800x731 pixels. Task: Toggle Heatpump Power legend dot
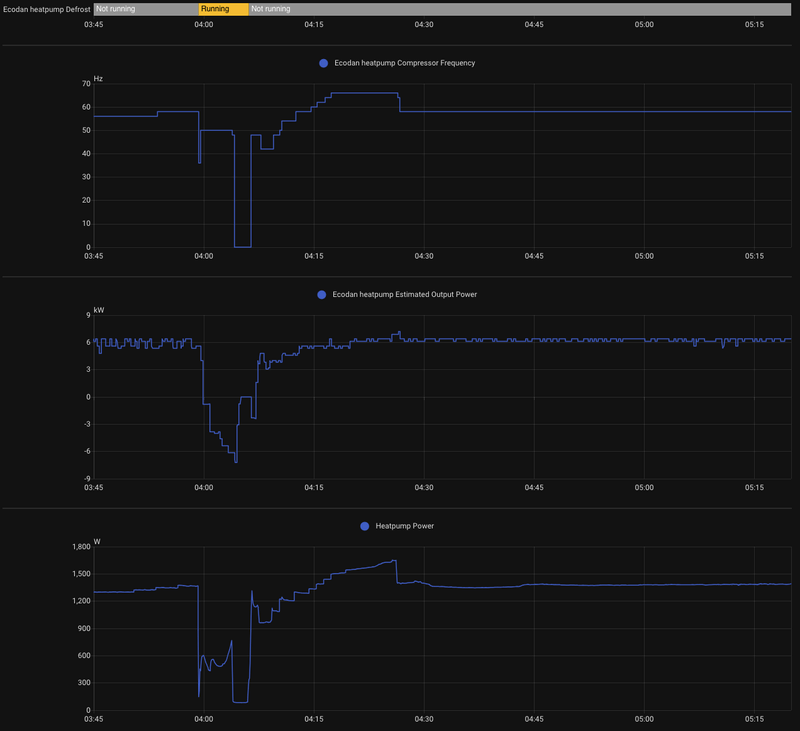(364, 526)
